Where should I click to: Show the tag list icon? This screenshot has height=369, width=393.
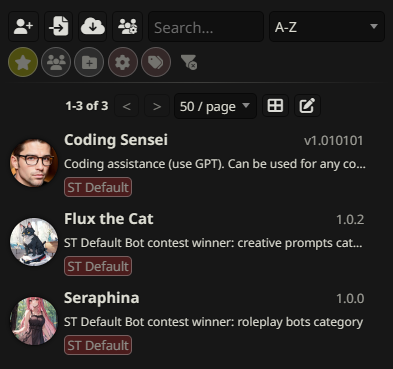tap(156, 62)
